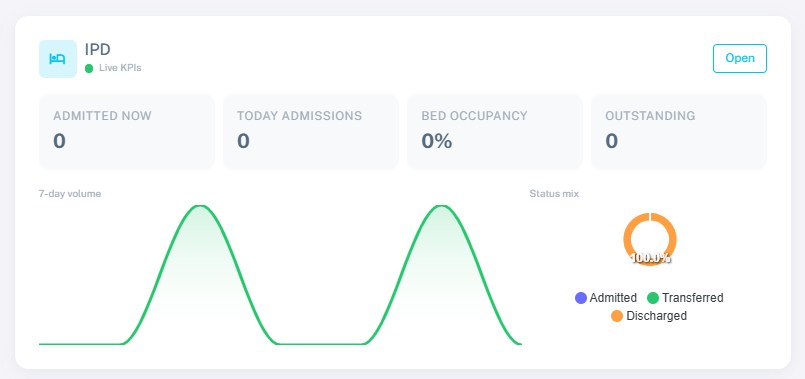Open the IPD module with Open button
The width and height of the screenshot is (805, 379).
[x=739, y=59]
